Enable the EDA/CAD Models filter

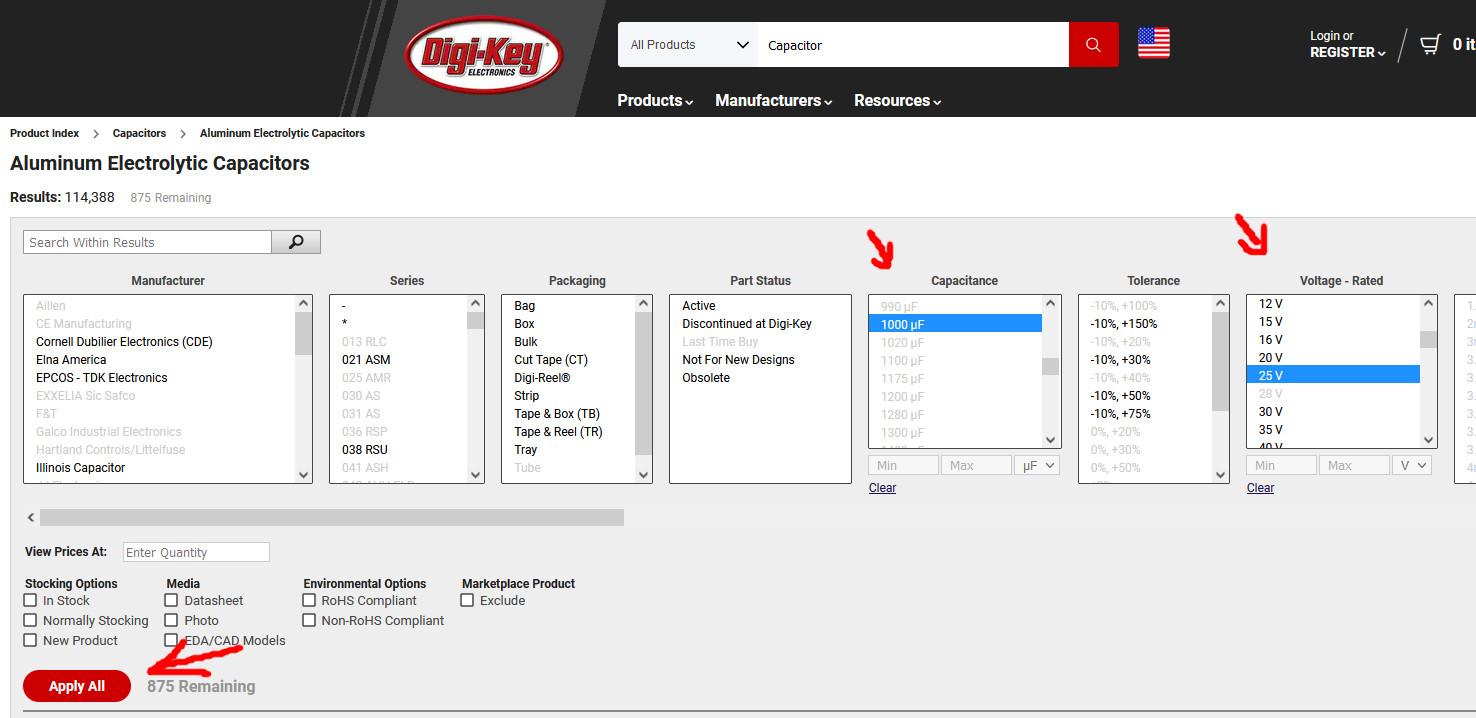171,640
